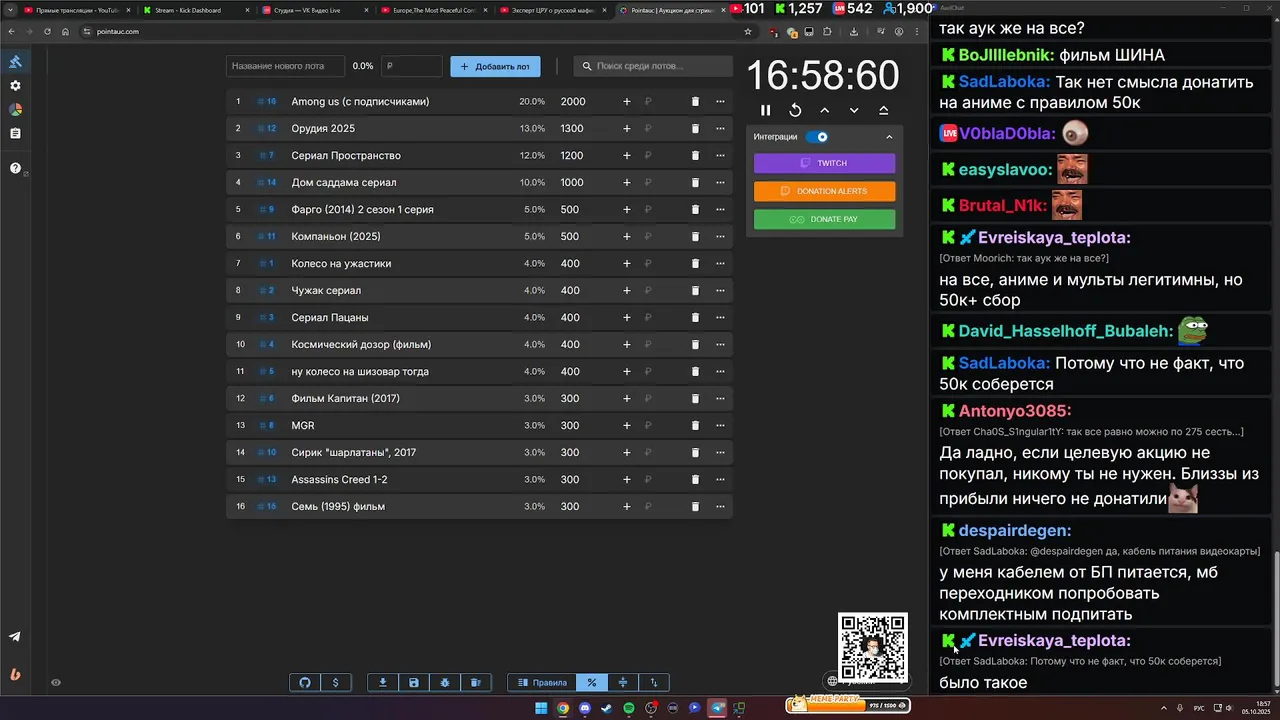Delete Фарго (2014) 2 сезон lot

(695, 210)
